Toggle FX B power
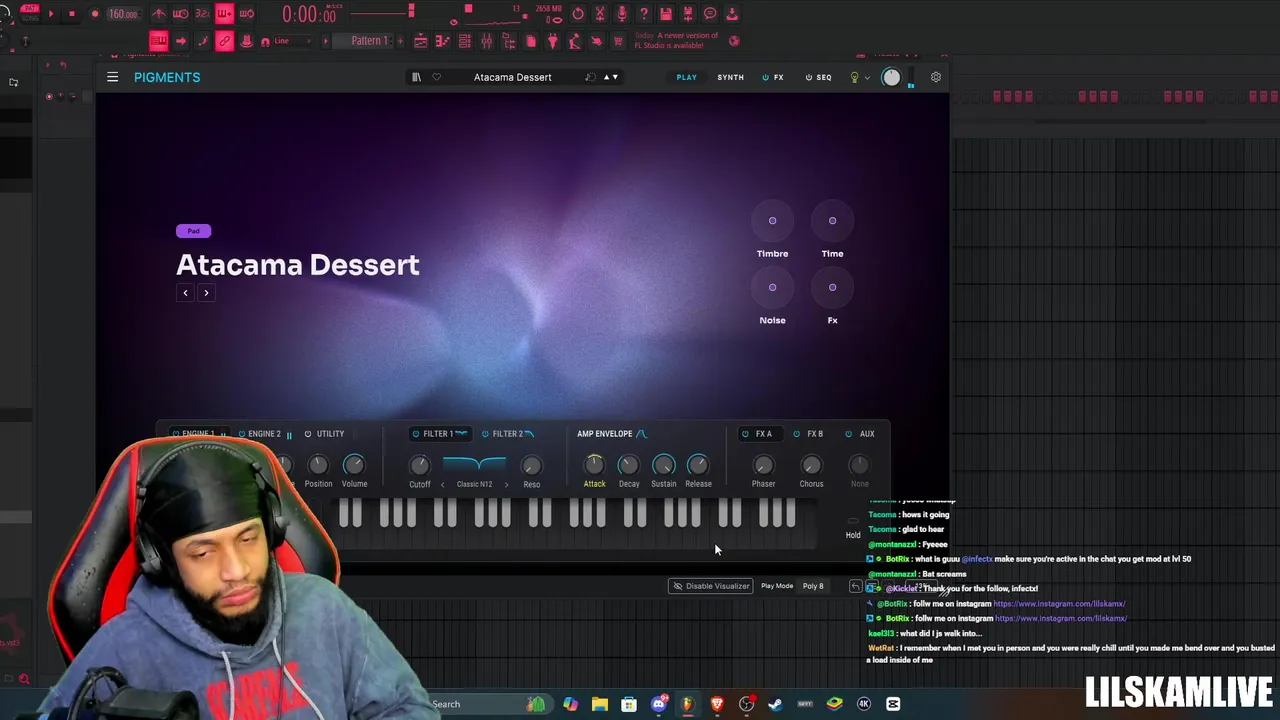Image resolution: width=1280 pixels, height=720 pixels. click(797, 434)
